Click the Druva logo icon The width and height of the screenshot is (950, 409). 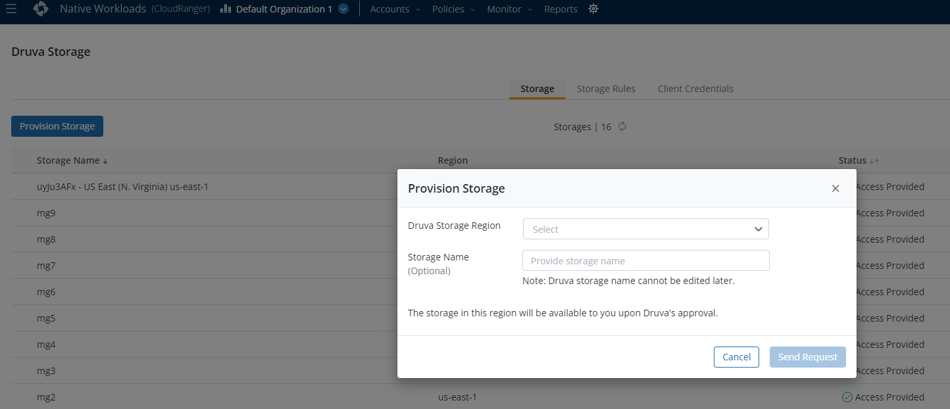[41, 9]
